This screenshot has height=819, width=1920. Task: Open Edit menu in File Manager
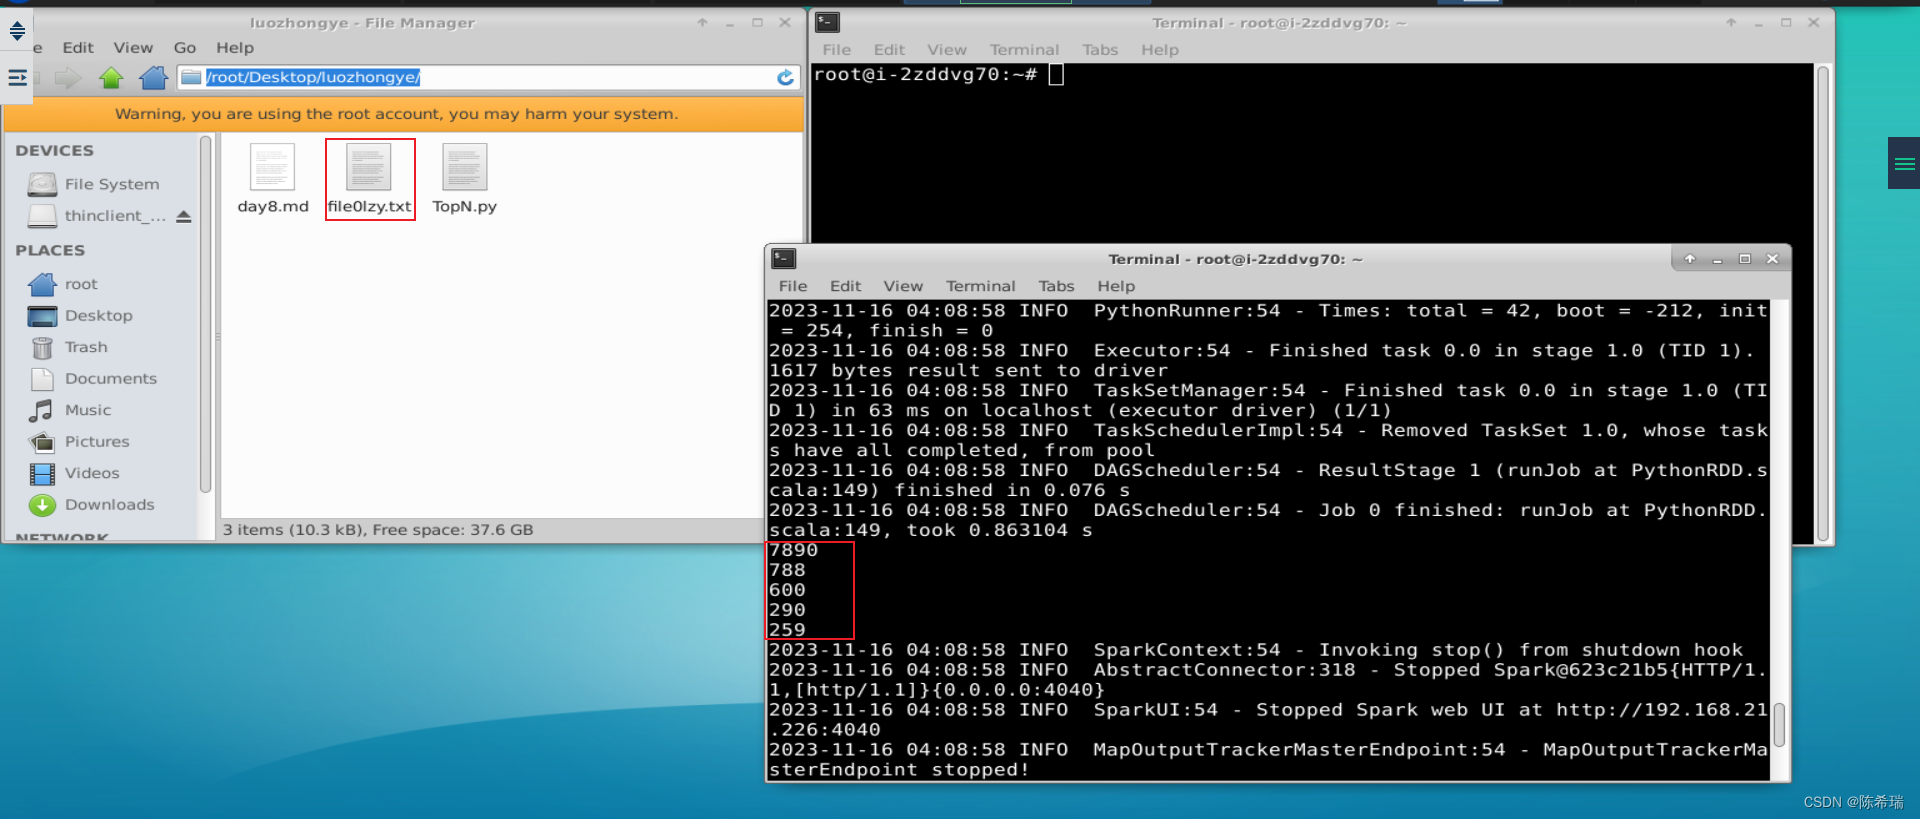[x=78, y=47]
